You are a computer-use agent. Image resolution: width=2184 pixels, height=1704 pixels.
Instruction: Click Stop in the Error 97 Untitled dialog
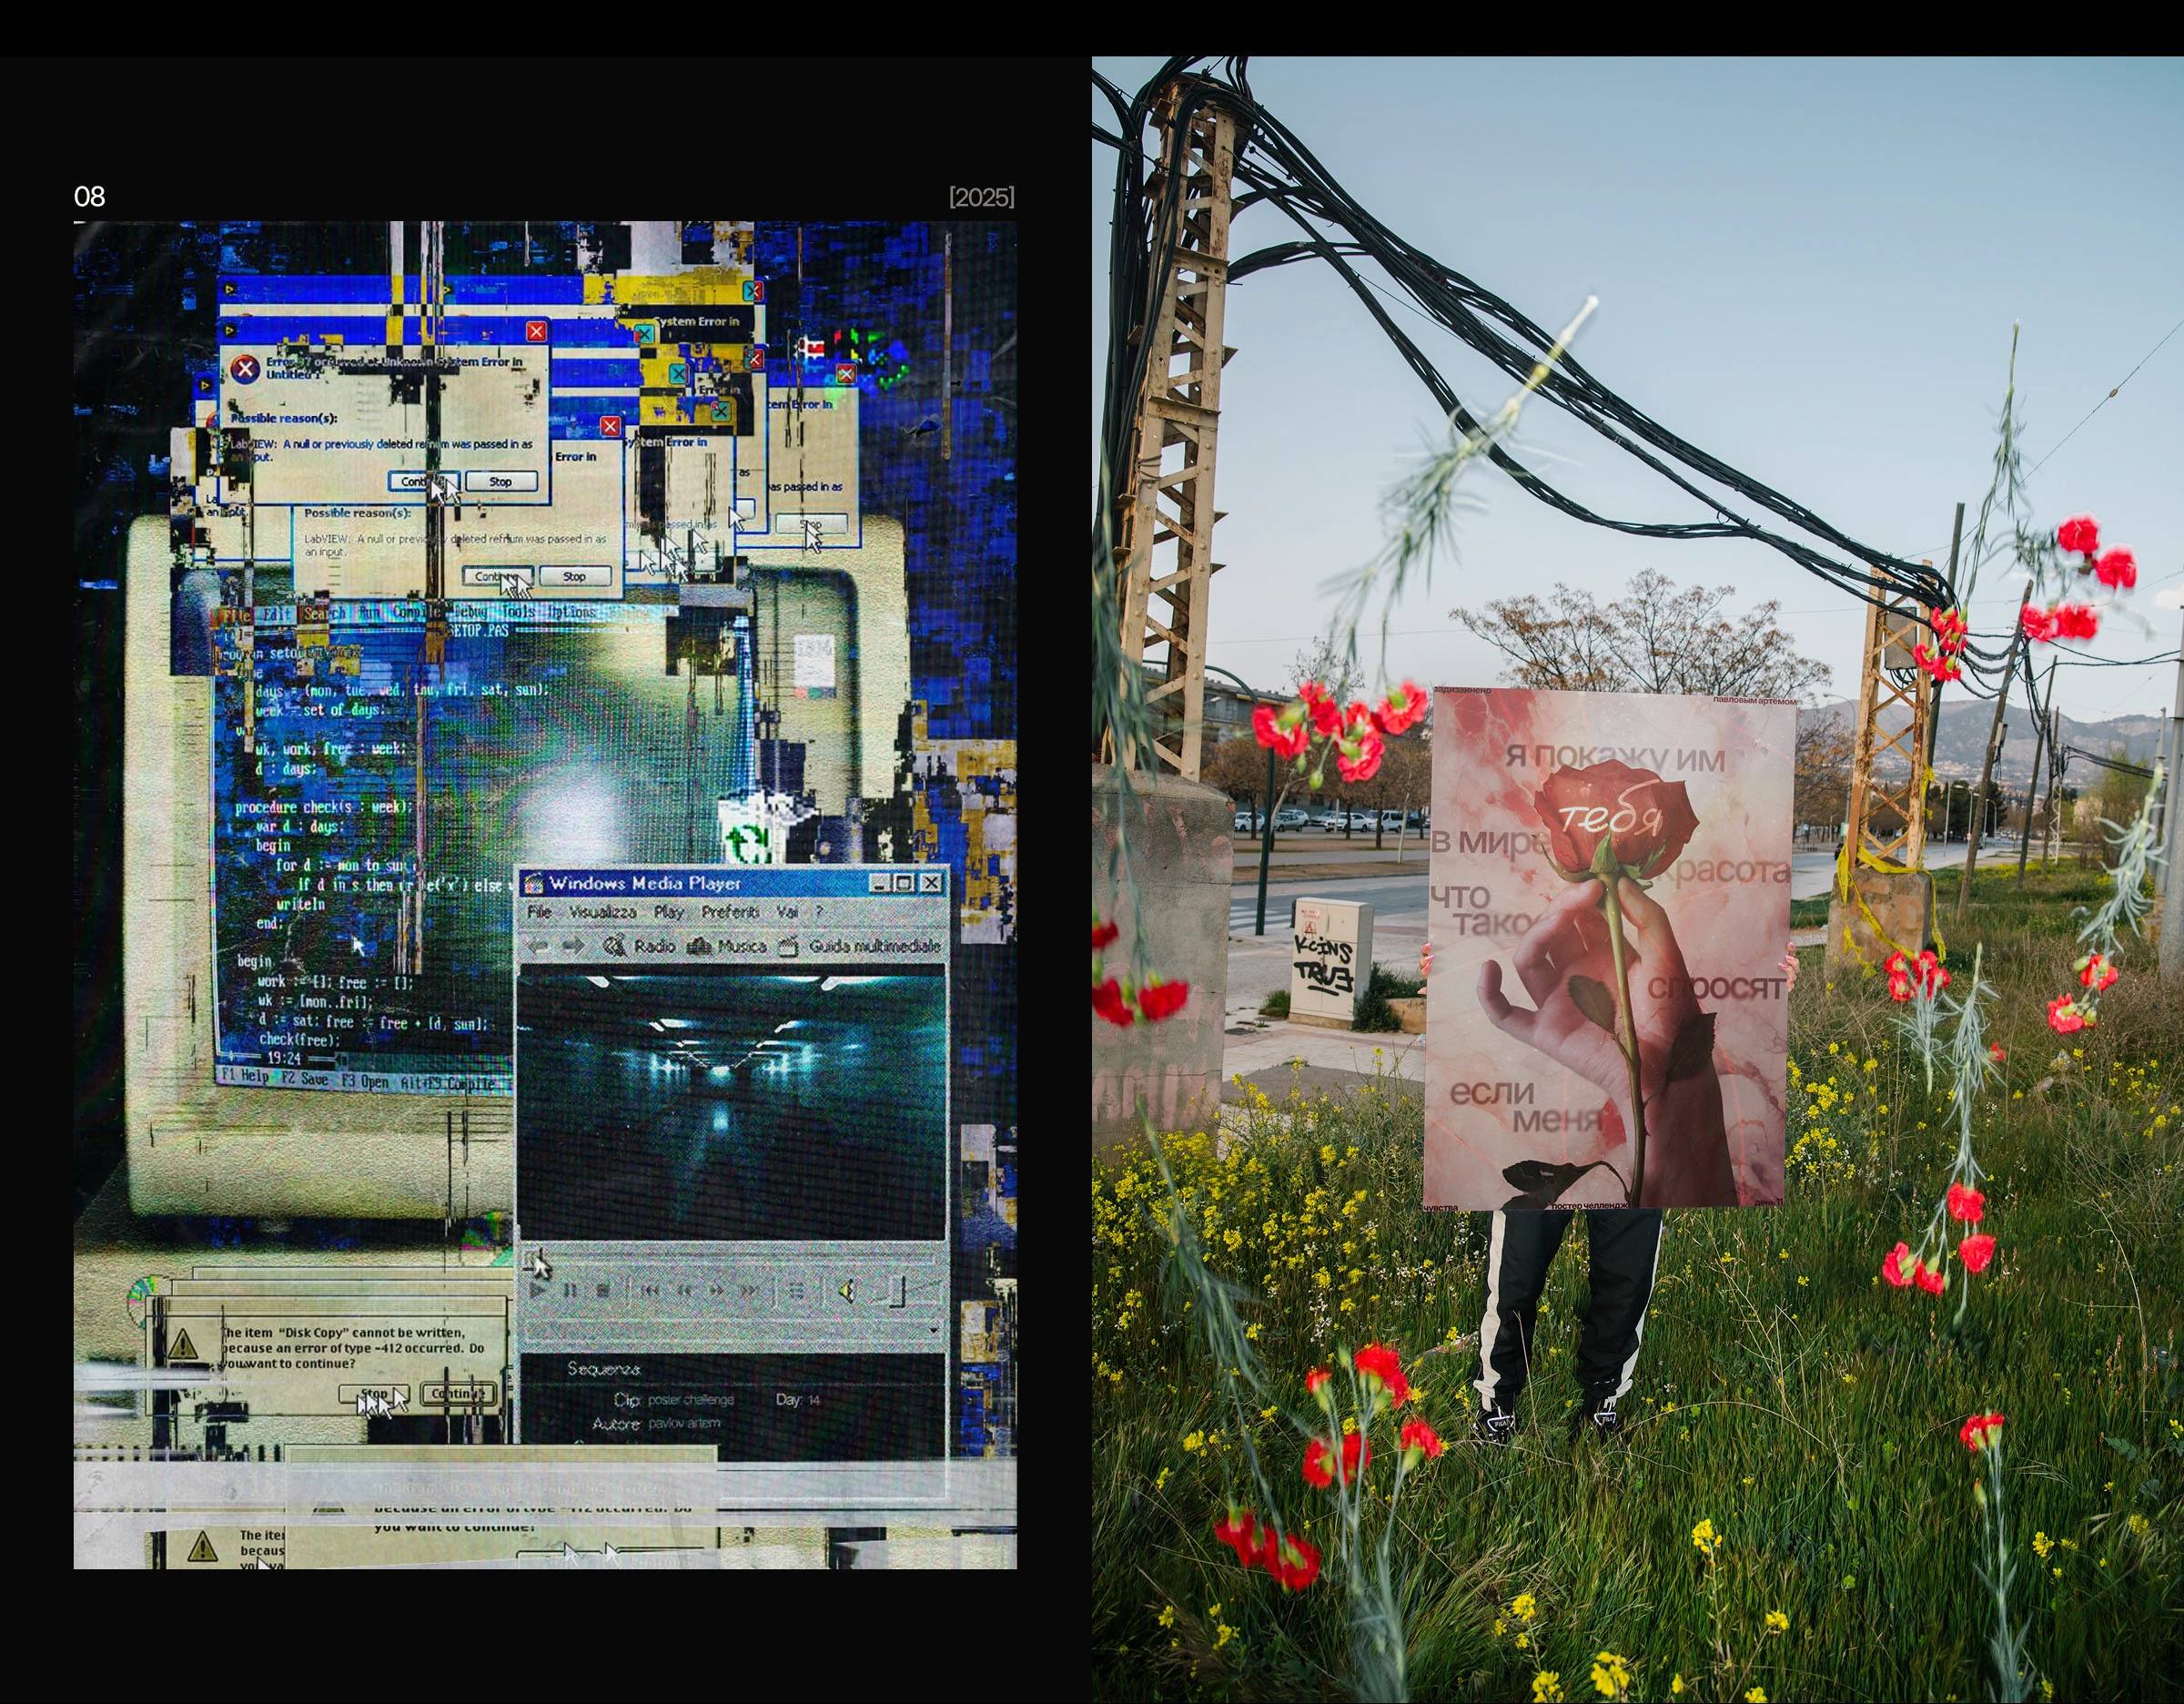pyautogui.click(x=501, y=482)
